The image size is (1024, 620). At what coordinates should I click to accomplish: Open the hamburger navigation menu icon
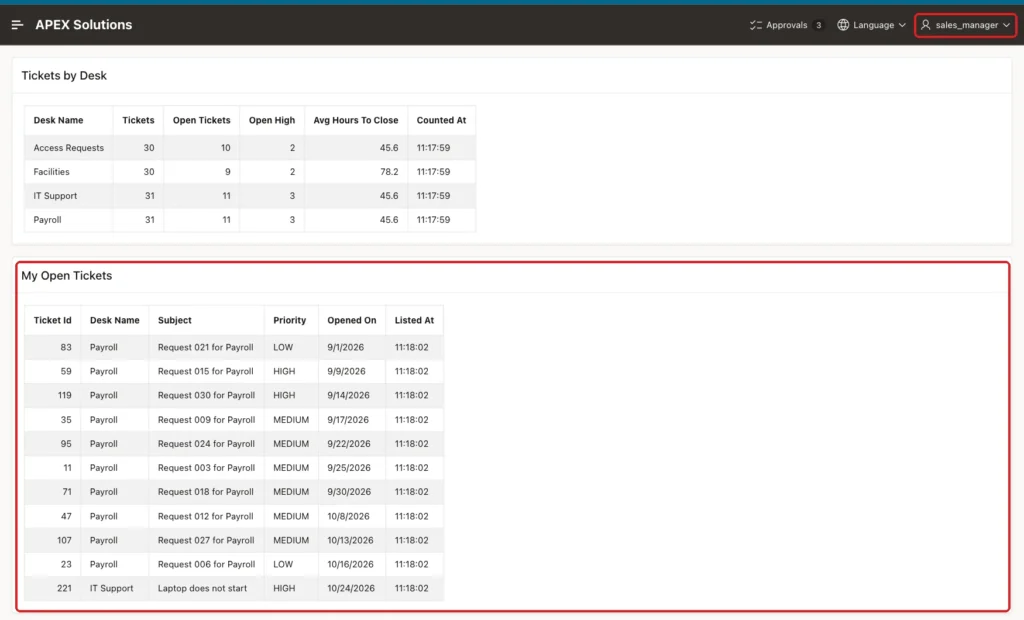click(x=18, y=25)
